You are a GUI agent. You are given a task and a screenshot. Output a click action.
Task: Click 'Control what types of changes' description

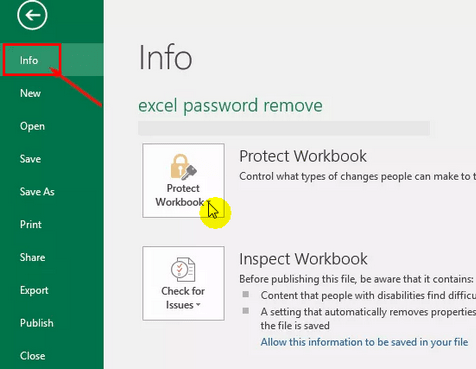click(357, 176)
